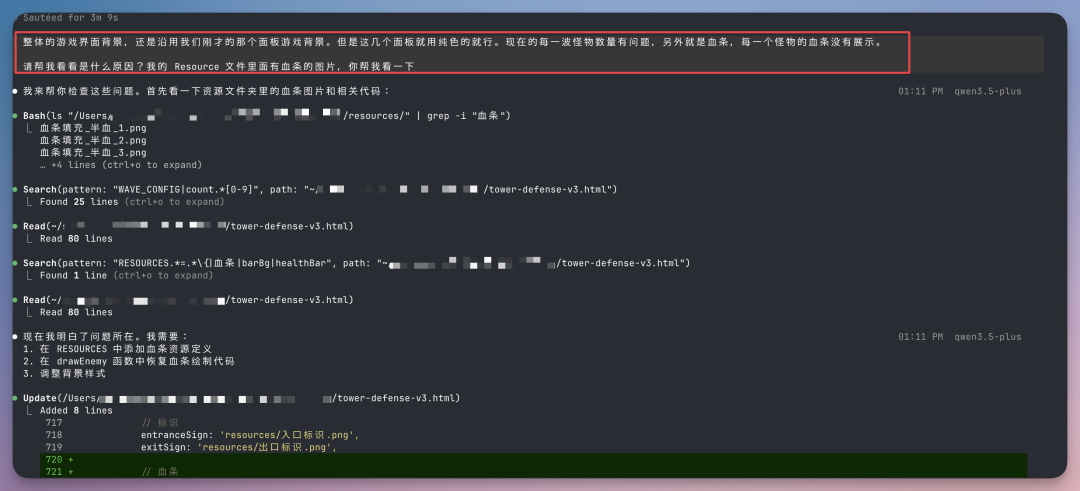1080x491 pixels.
Task: Expand the "Found 1 line" result
Action: tap(126, 275)
